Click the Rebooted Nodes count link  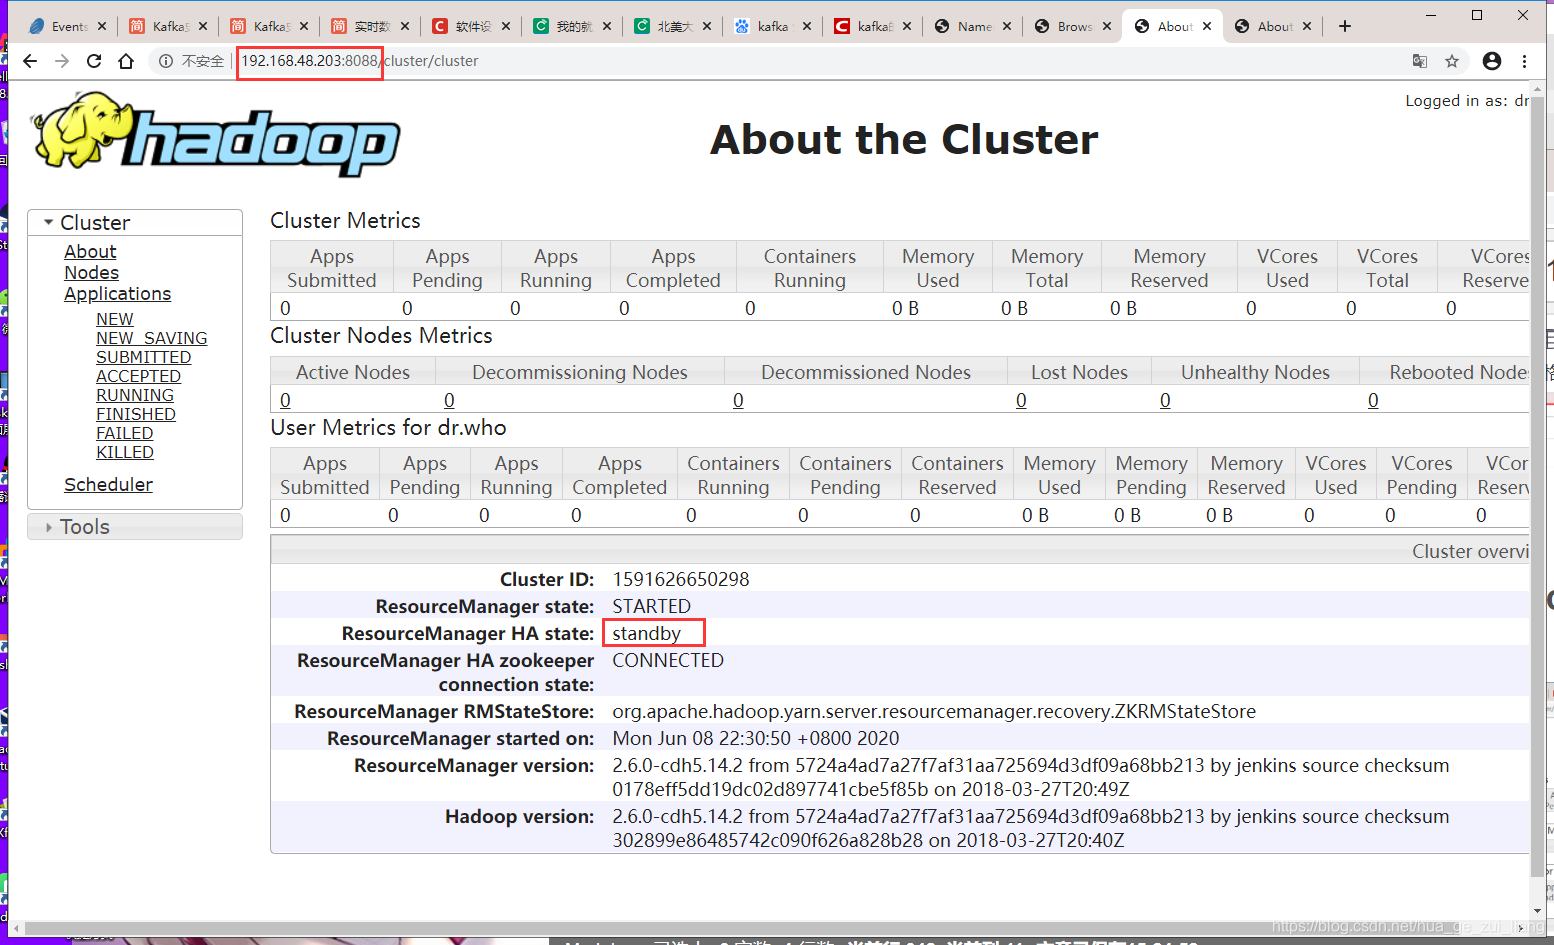coord(1373,400)
